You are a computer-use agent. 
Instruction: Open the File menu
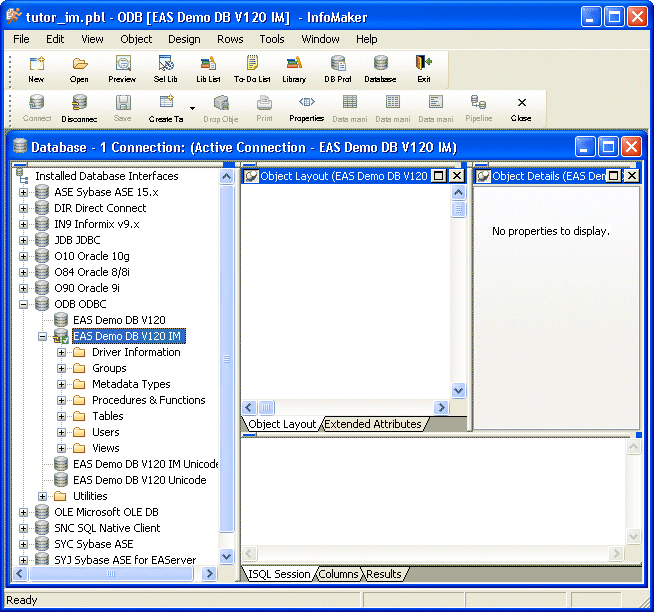21,39
